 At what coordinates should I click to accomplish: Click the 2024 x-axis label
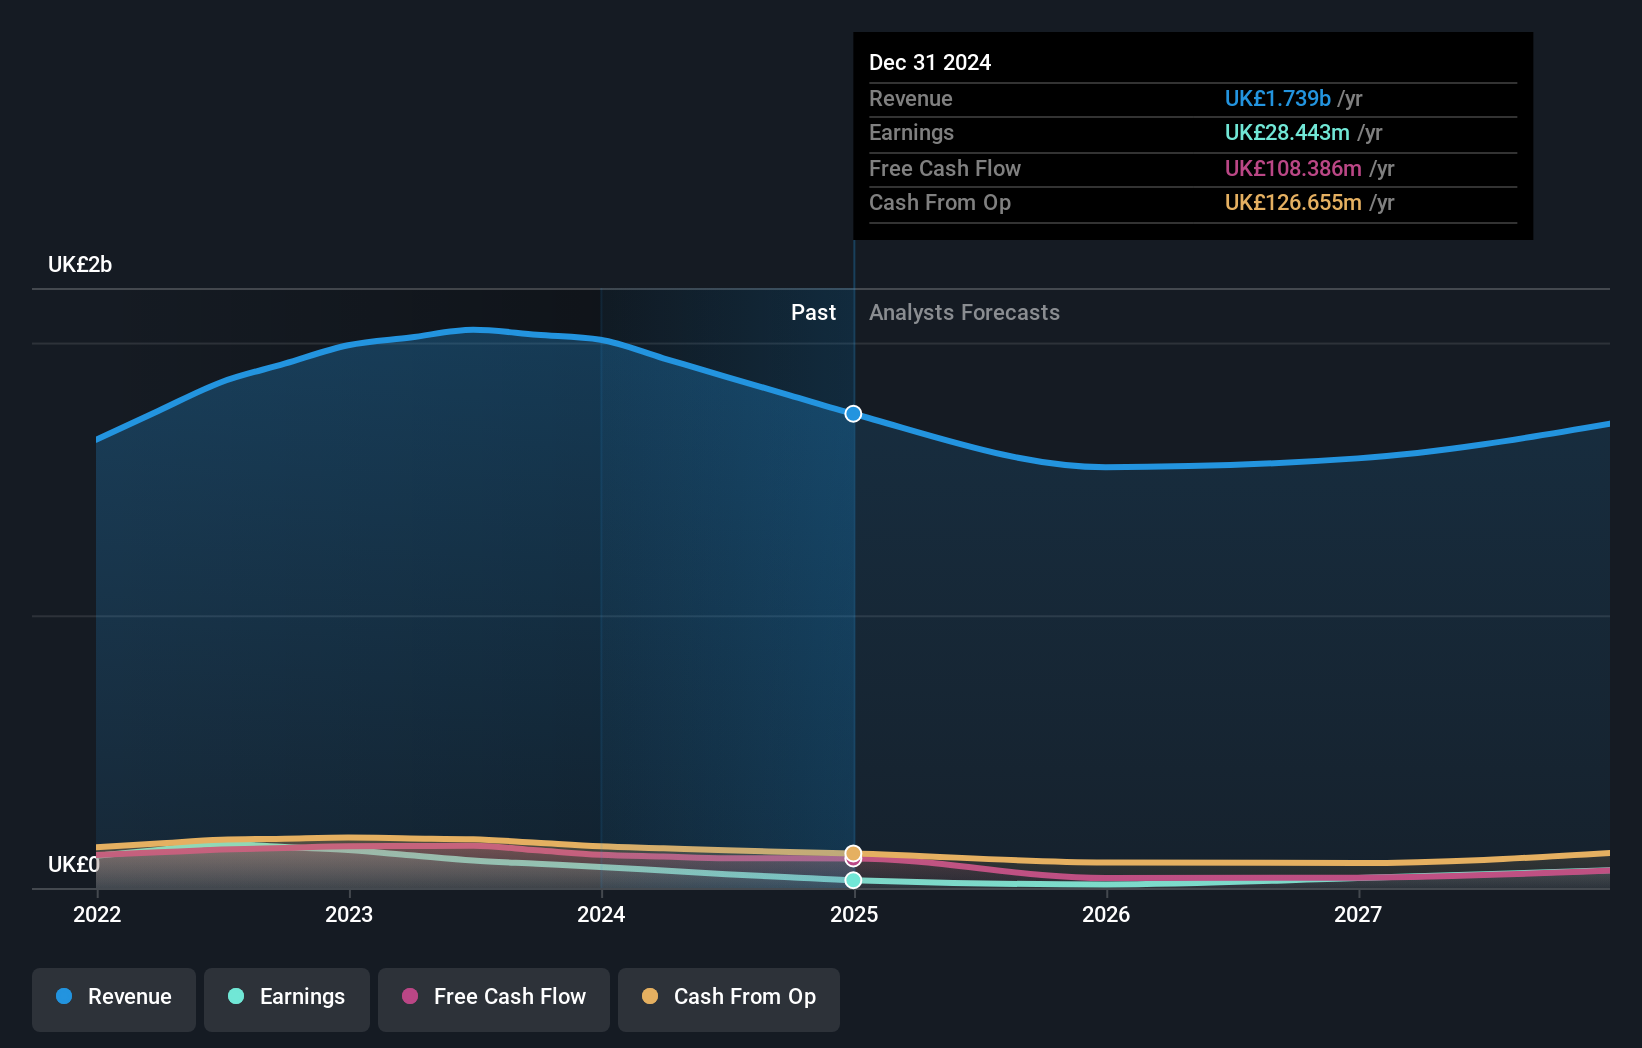pos(601,914)
